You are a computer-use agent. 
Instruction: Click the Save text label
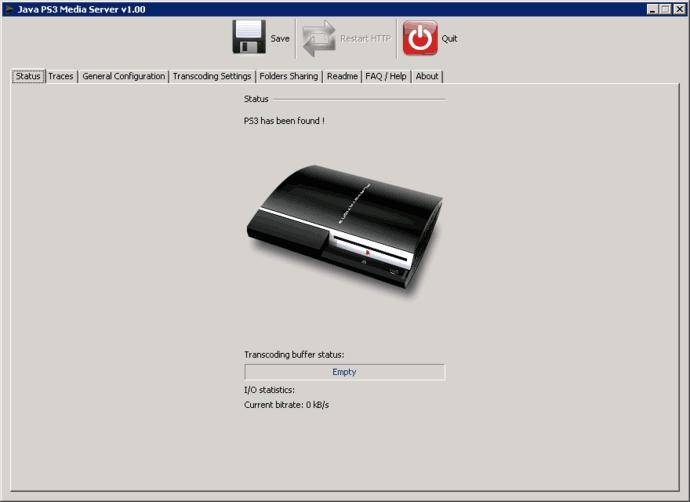(280, 39)
